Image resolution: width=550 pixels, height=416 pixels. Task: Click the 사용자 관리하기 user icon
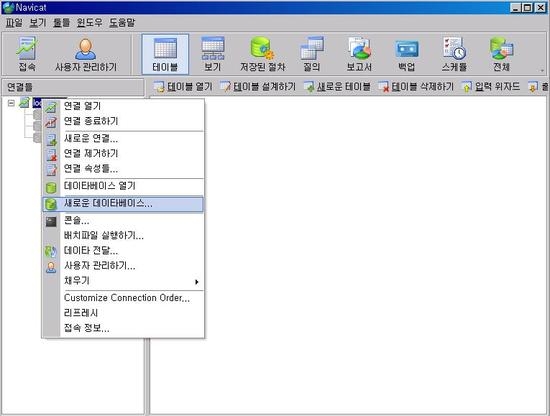click(86, 54)
